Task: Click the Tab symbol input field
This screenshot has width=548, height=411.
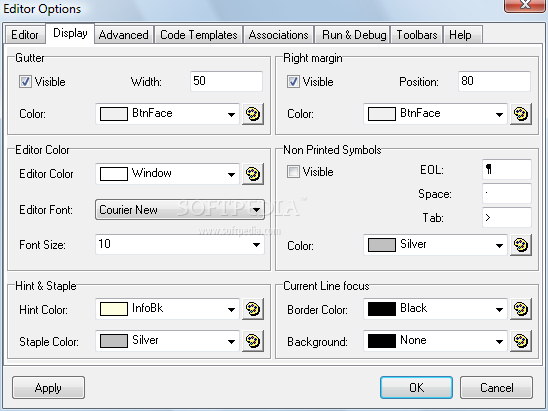Action: coord(507,217)
